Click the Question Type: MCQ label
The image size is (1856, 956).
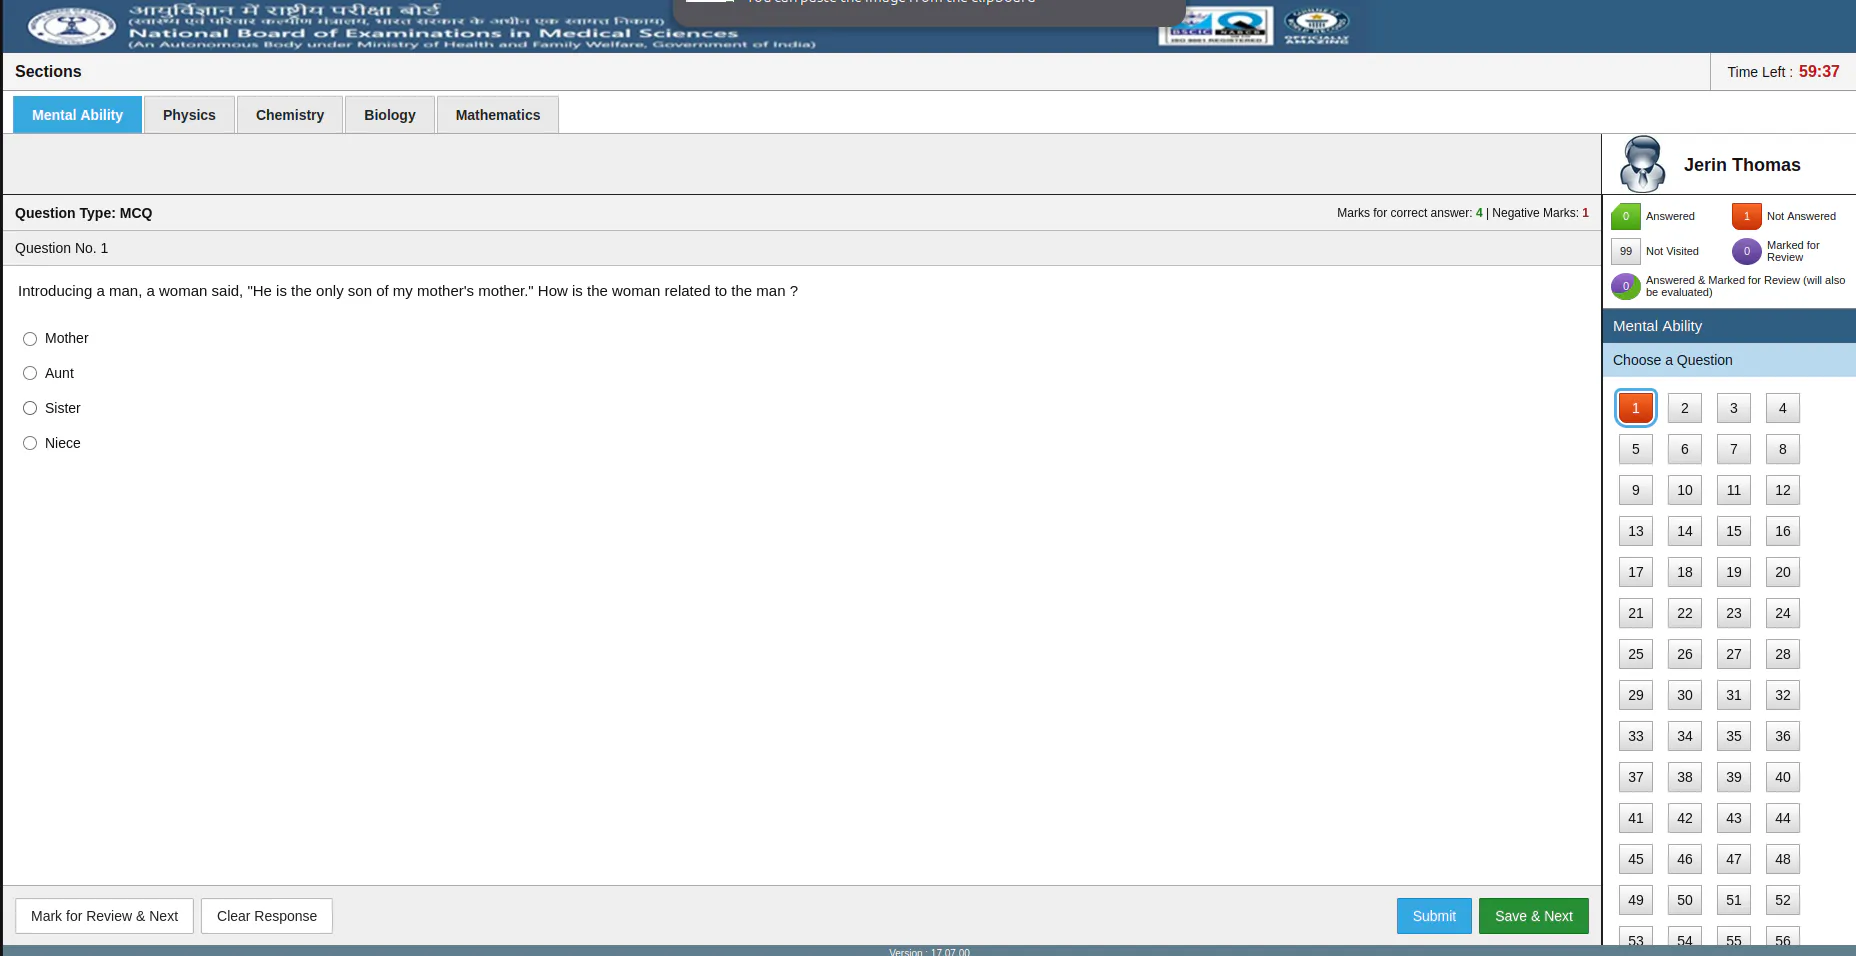84,213
